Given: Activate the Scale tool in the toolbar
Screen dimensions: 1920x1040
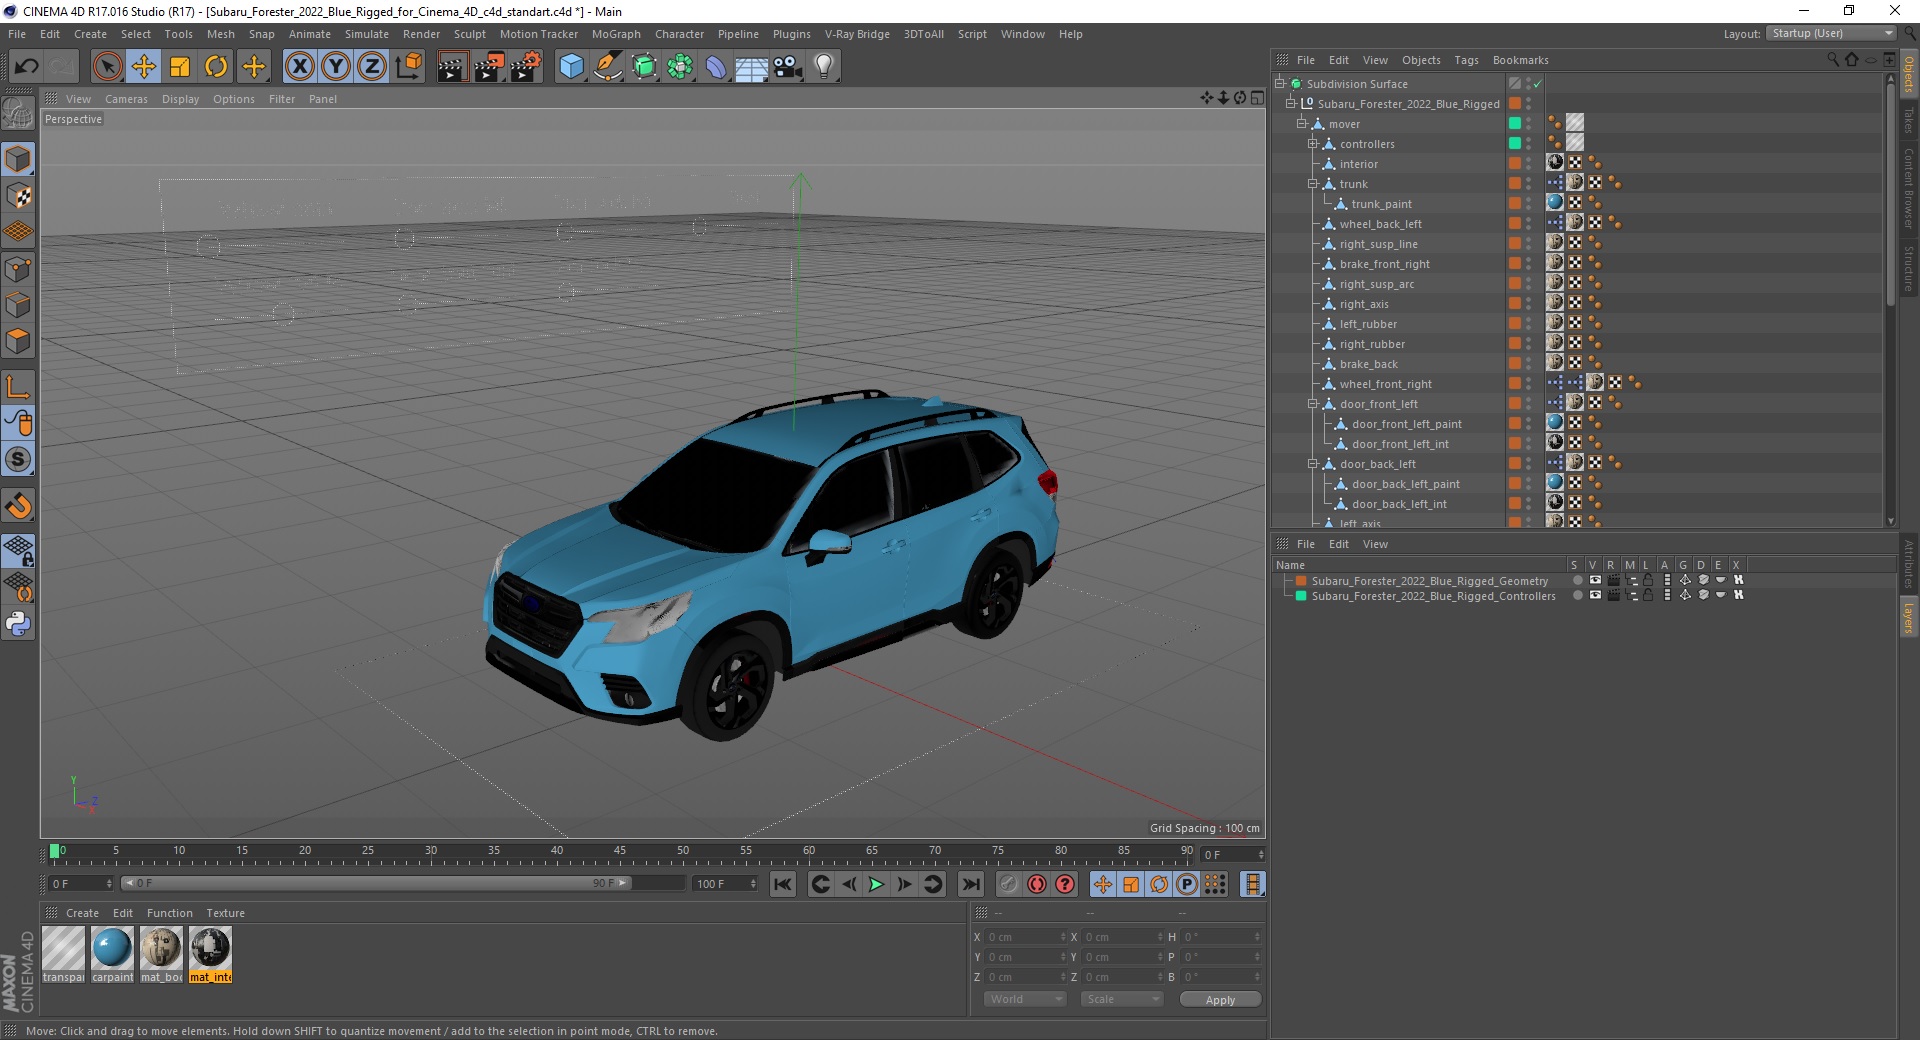Looking at the screenshot, I should point(180,67).
